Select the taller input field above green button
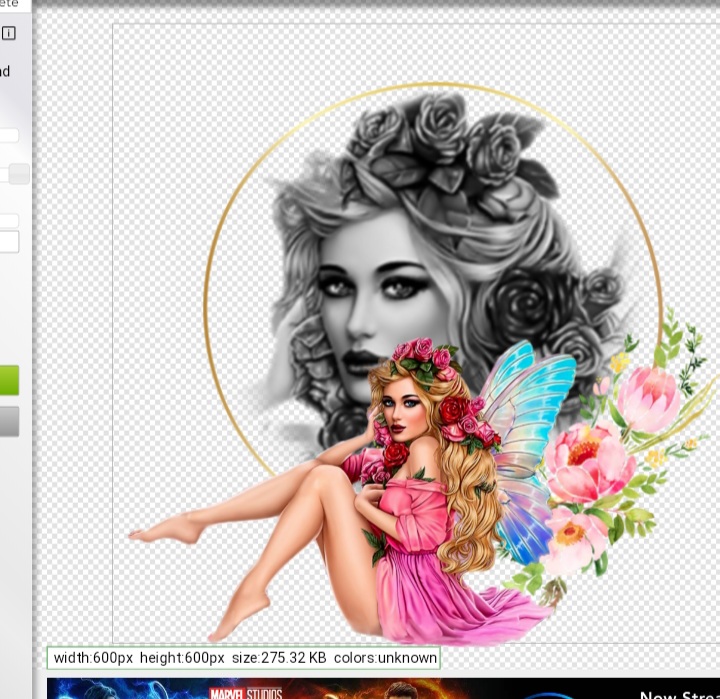Image resolution: width=720 pixels, height=699 pixels. tap(8, 242)
